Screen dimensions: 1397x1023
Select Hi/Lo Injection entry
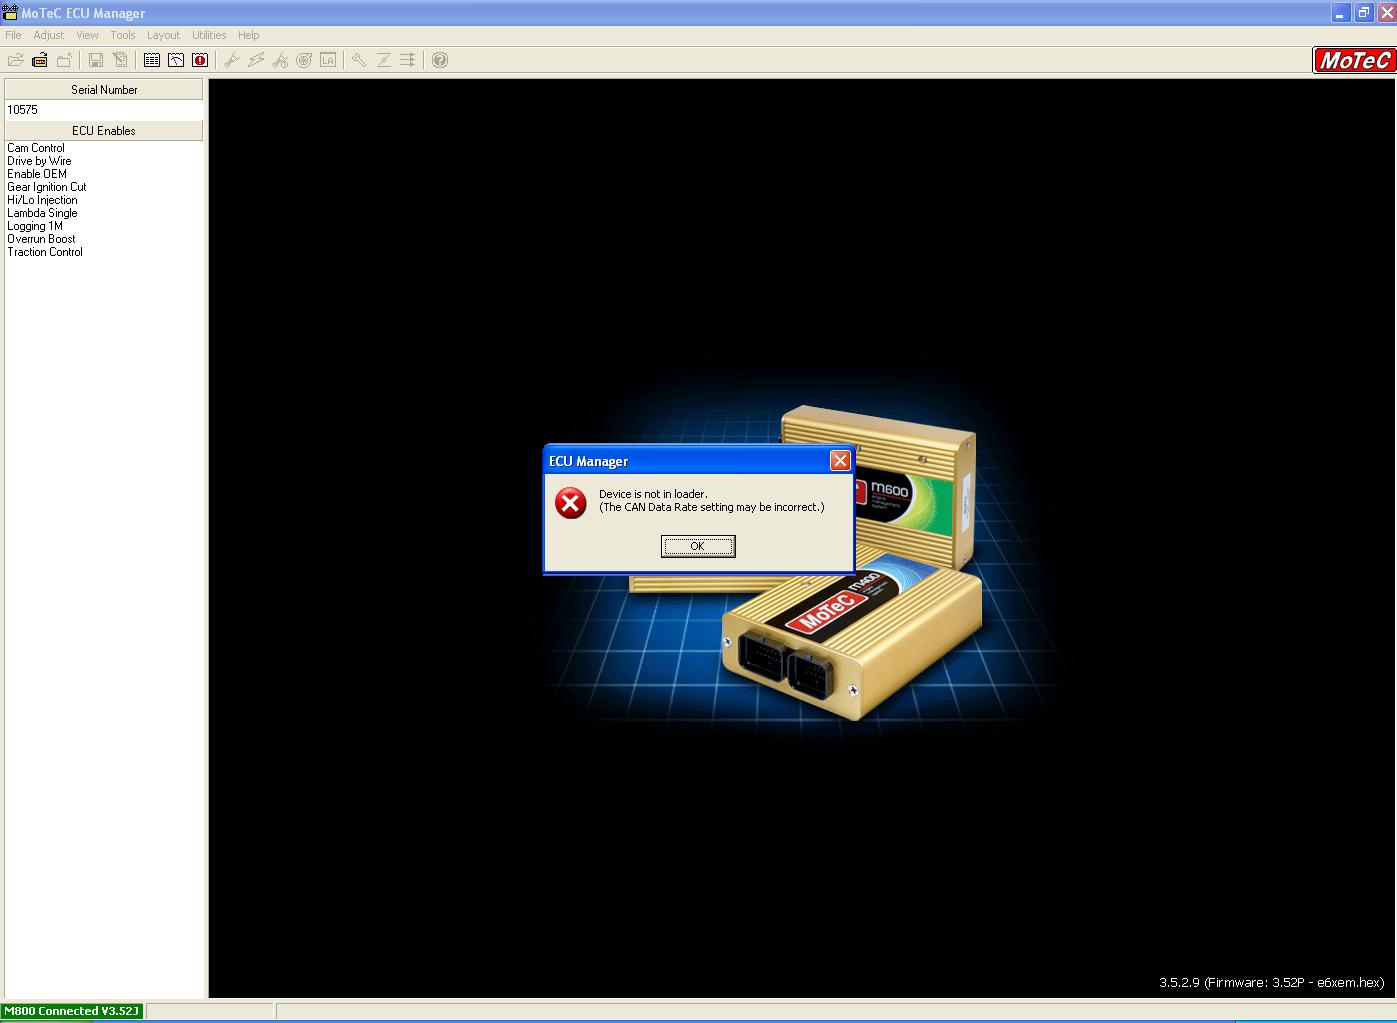point(42,200)
